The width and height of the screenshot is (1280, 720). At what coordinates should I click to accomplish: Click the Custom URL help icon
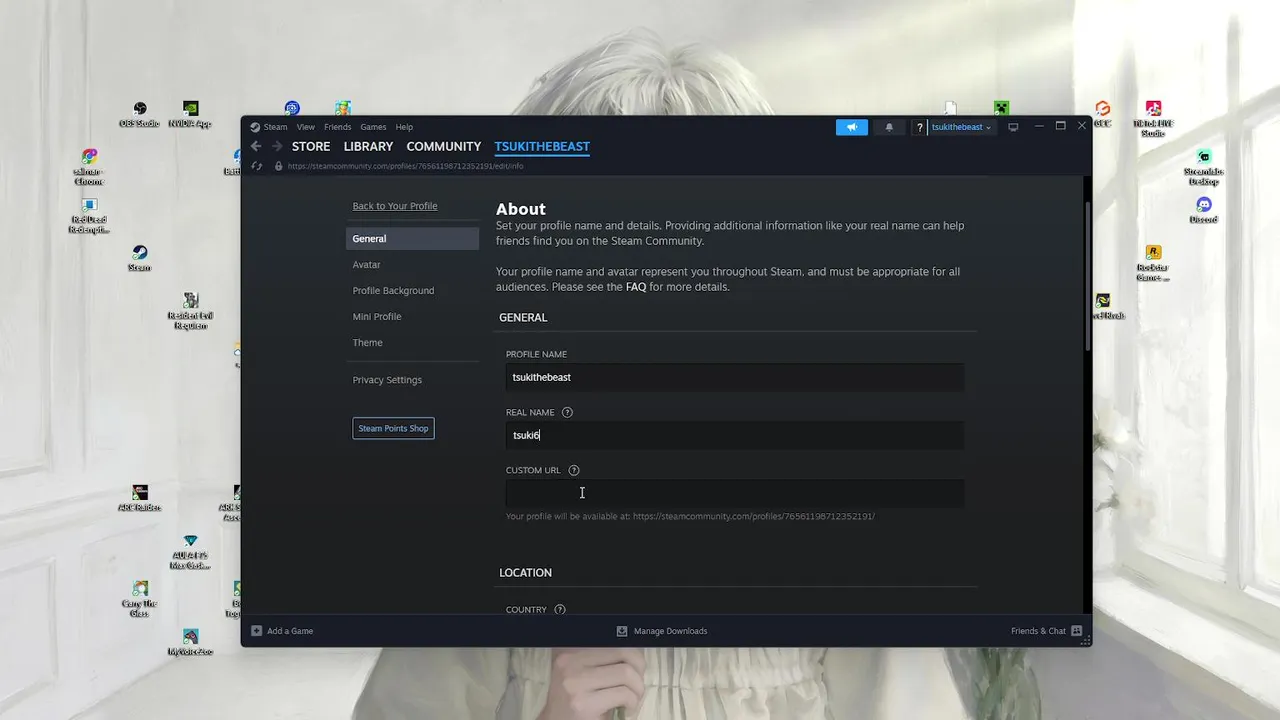(574, 470)
